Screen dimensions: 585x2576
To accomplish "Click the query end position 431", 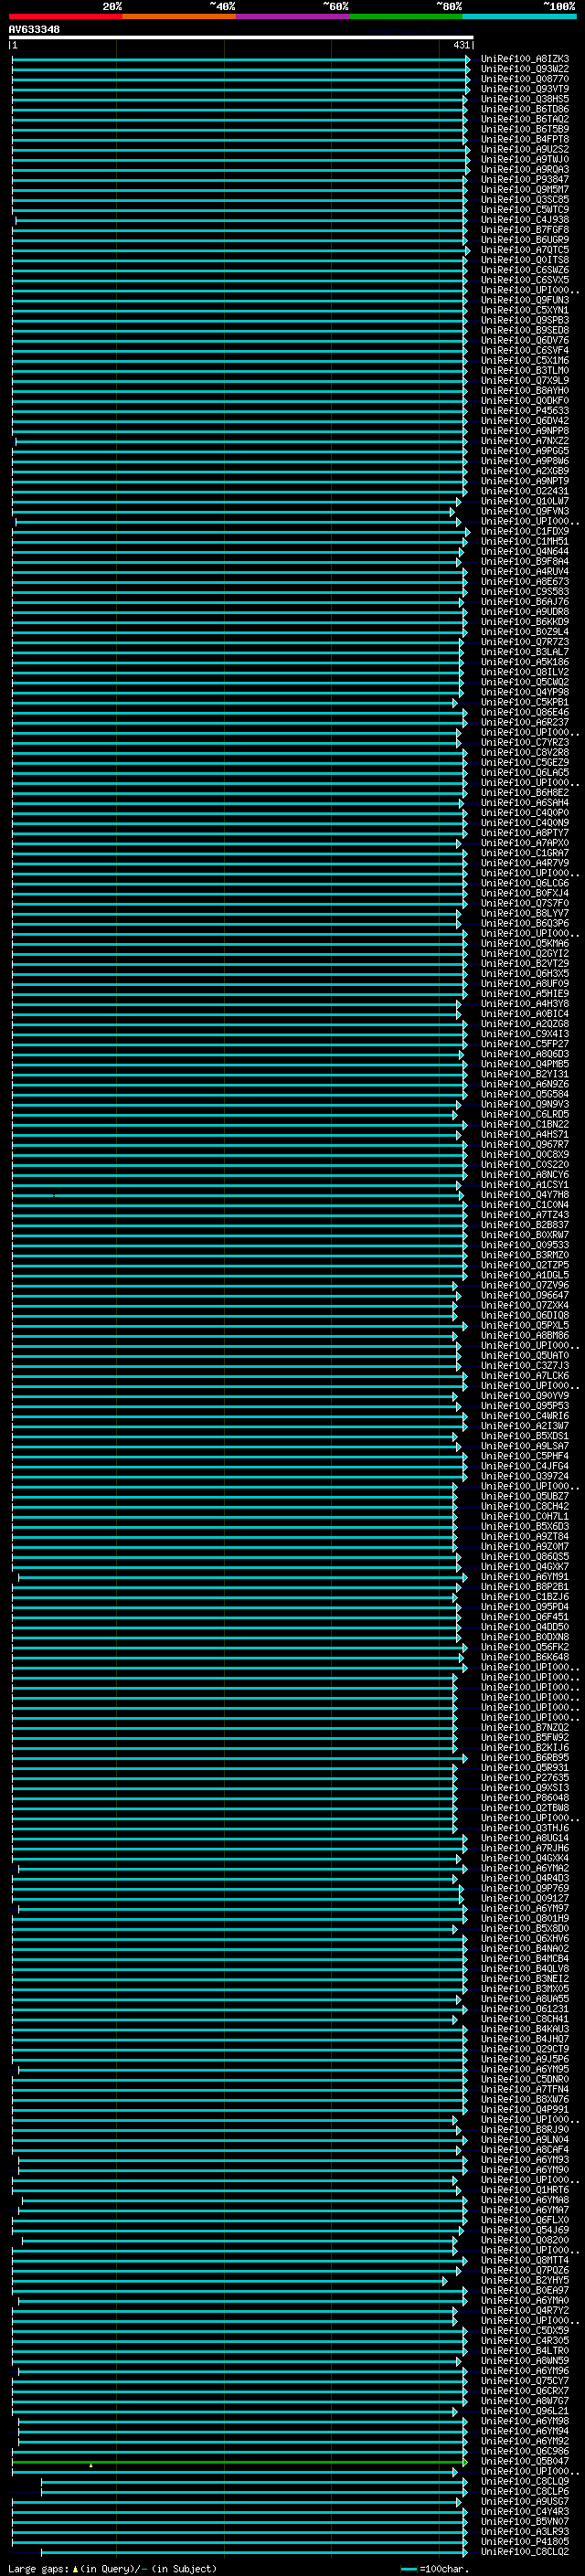I will pyautogui.click(x=461, y=45).
